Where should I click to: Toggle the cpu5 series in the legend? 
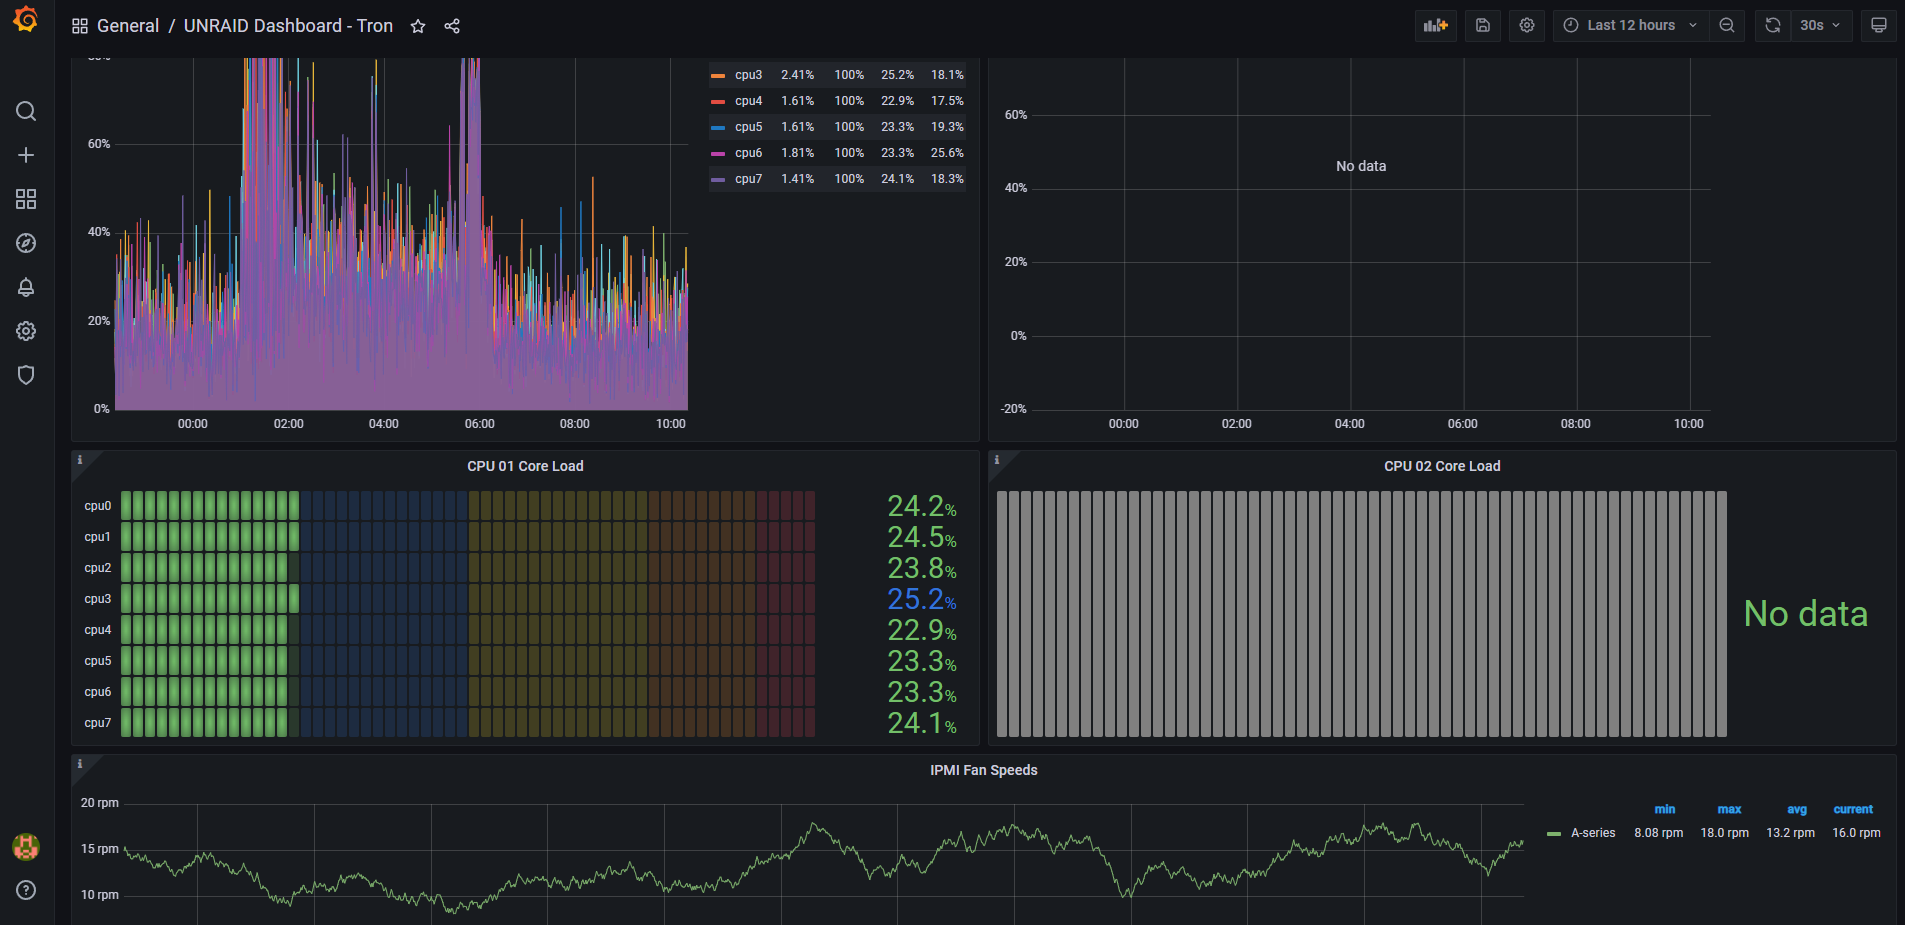point(748,127)
